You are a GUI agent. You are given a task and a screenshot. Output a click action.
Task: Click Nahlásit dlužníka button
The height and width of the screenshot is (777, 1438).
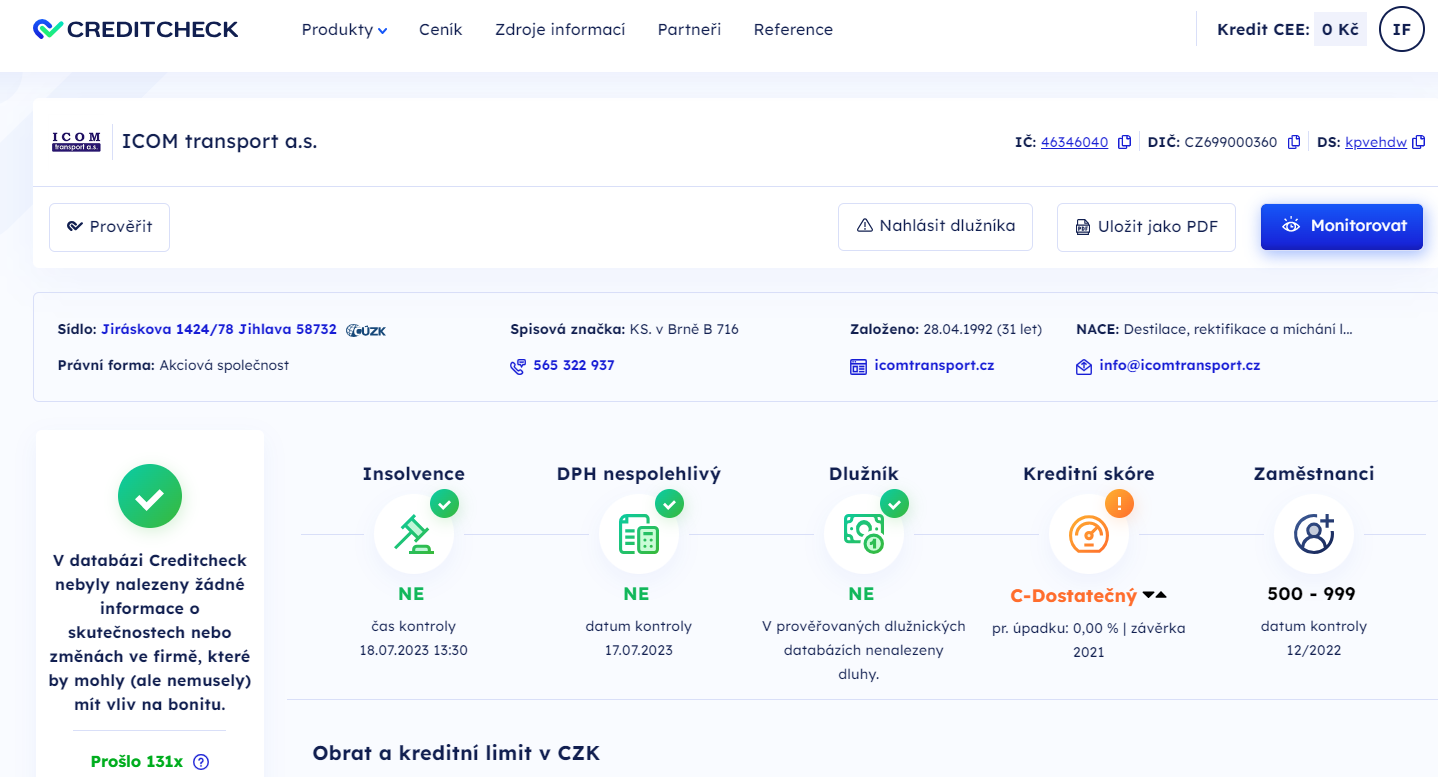point(935,226)
